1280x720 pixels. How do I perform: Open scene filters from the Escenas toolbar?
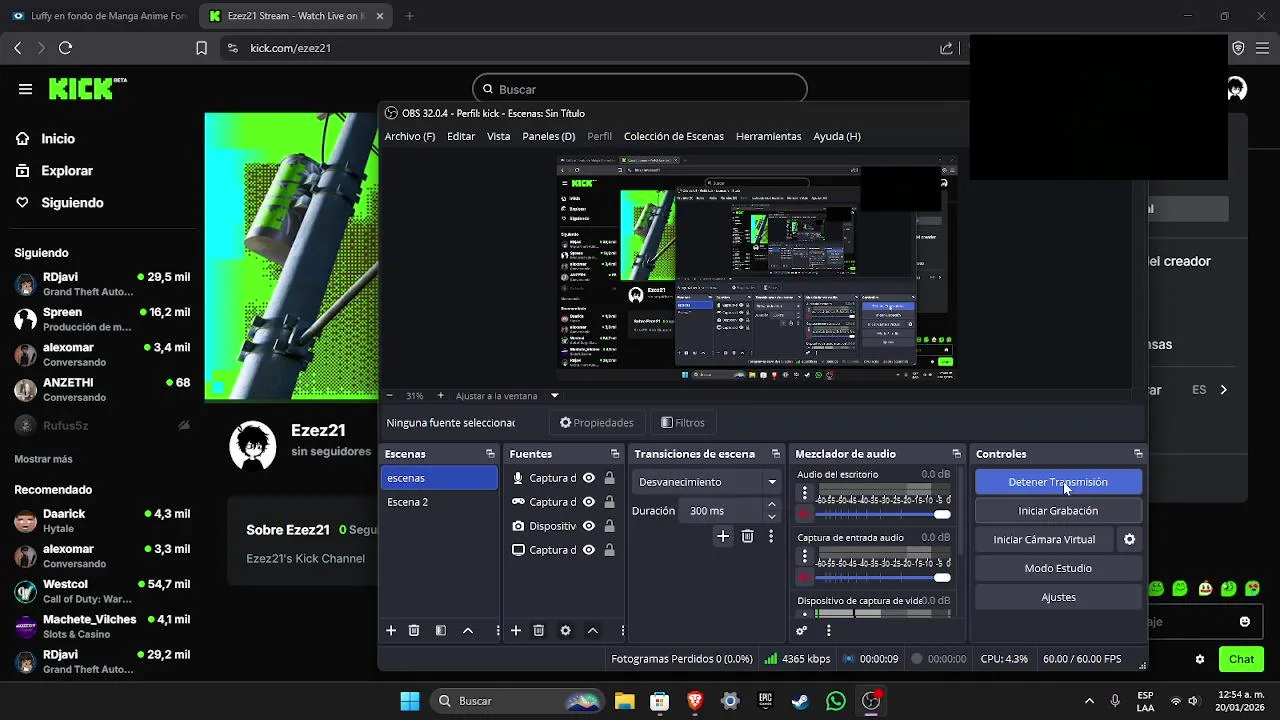(441, 631)
